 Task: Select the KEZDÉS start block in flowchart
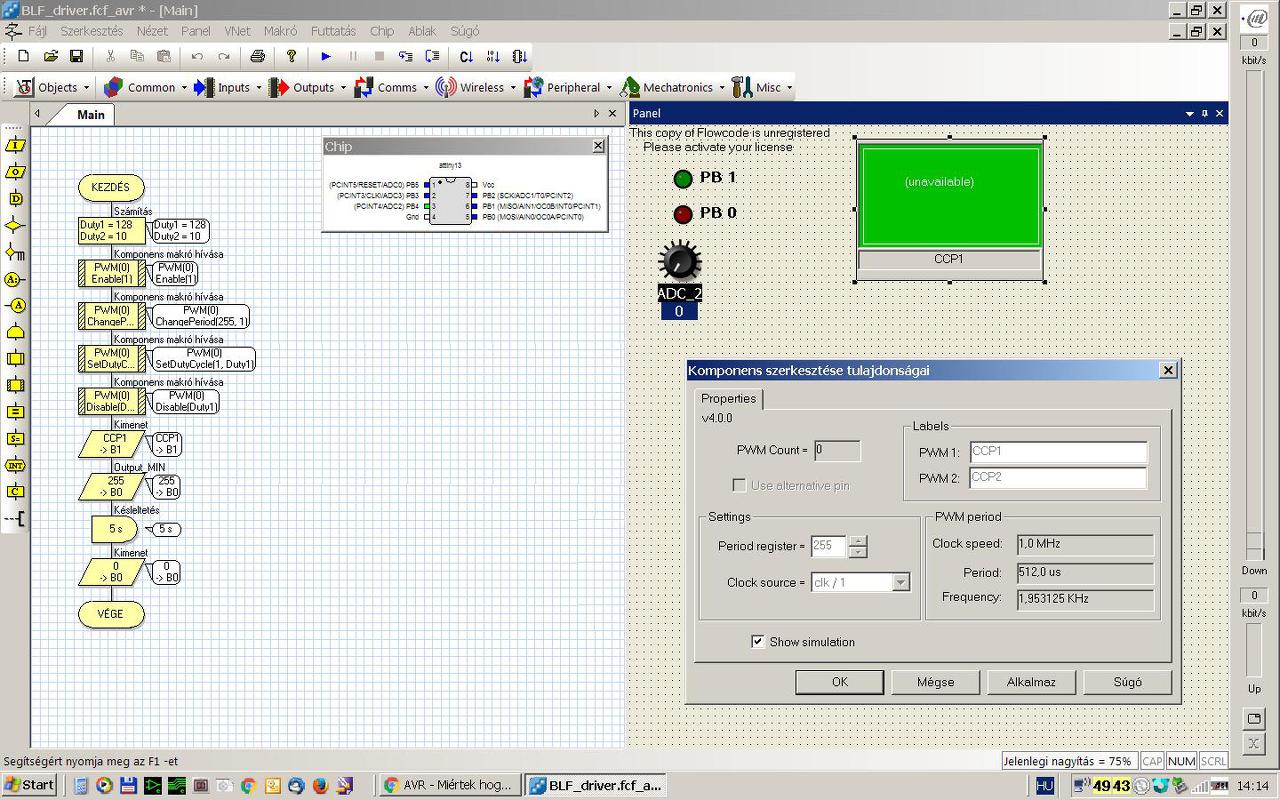tap(111, 187)
